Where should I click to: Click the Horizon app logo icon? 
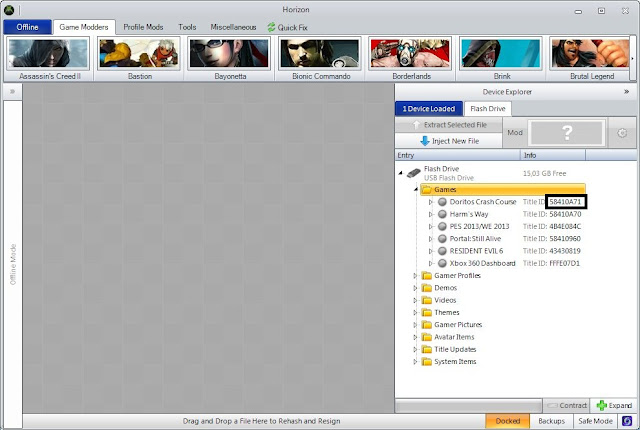[9, 10]
